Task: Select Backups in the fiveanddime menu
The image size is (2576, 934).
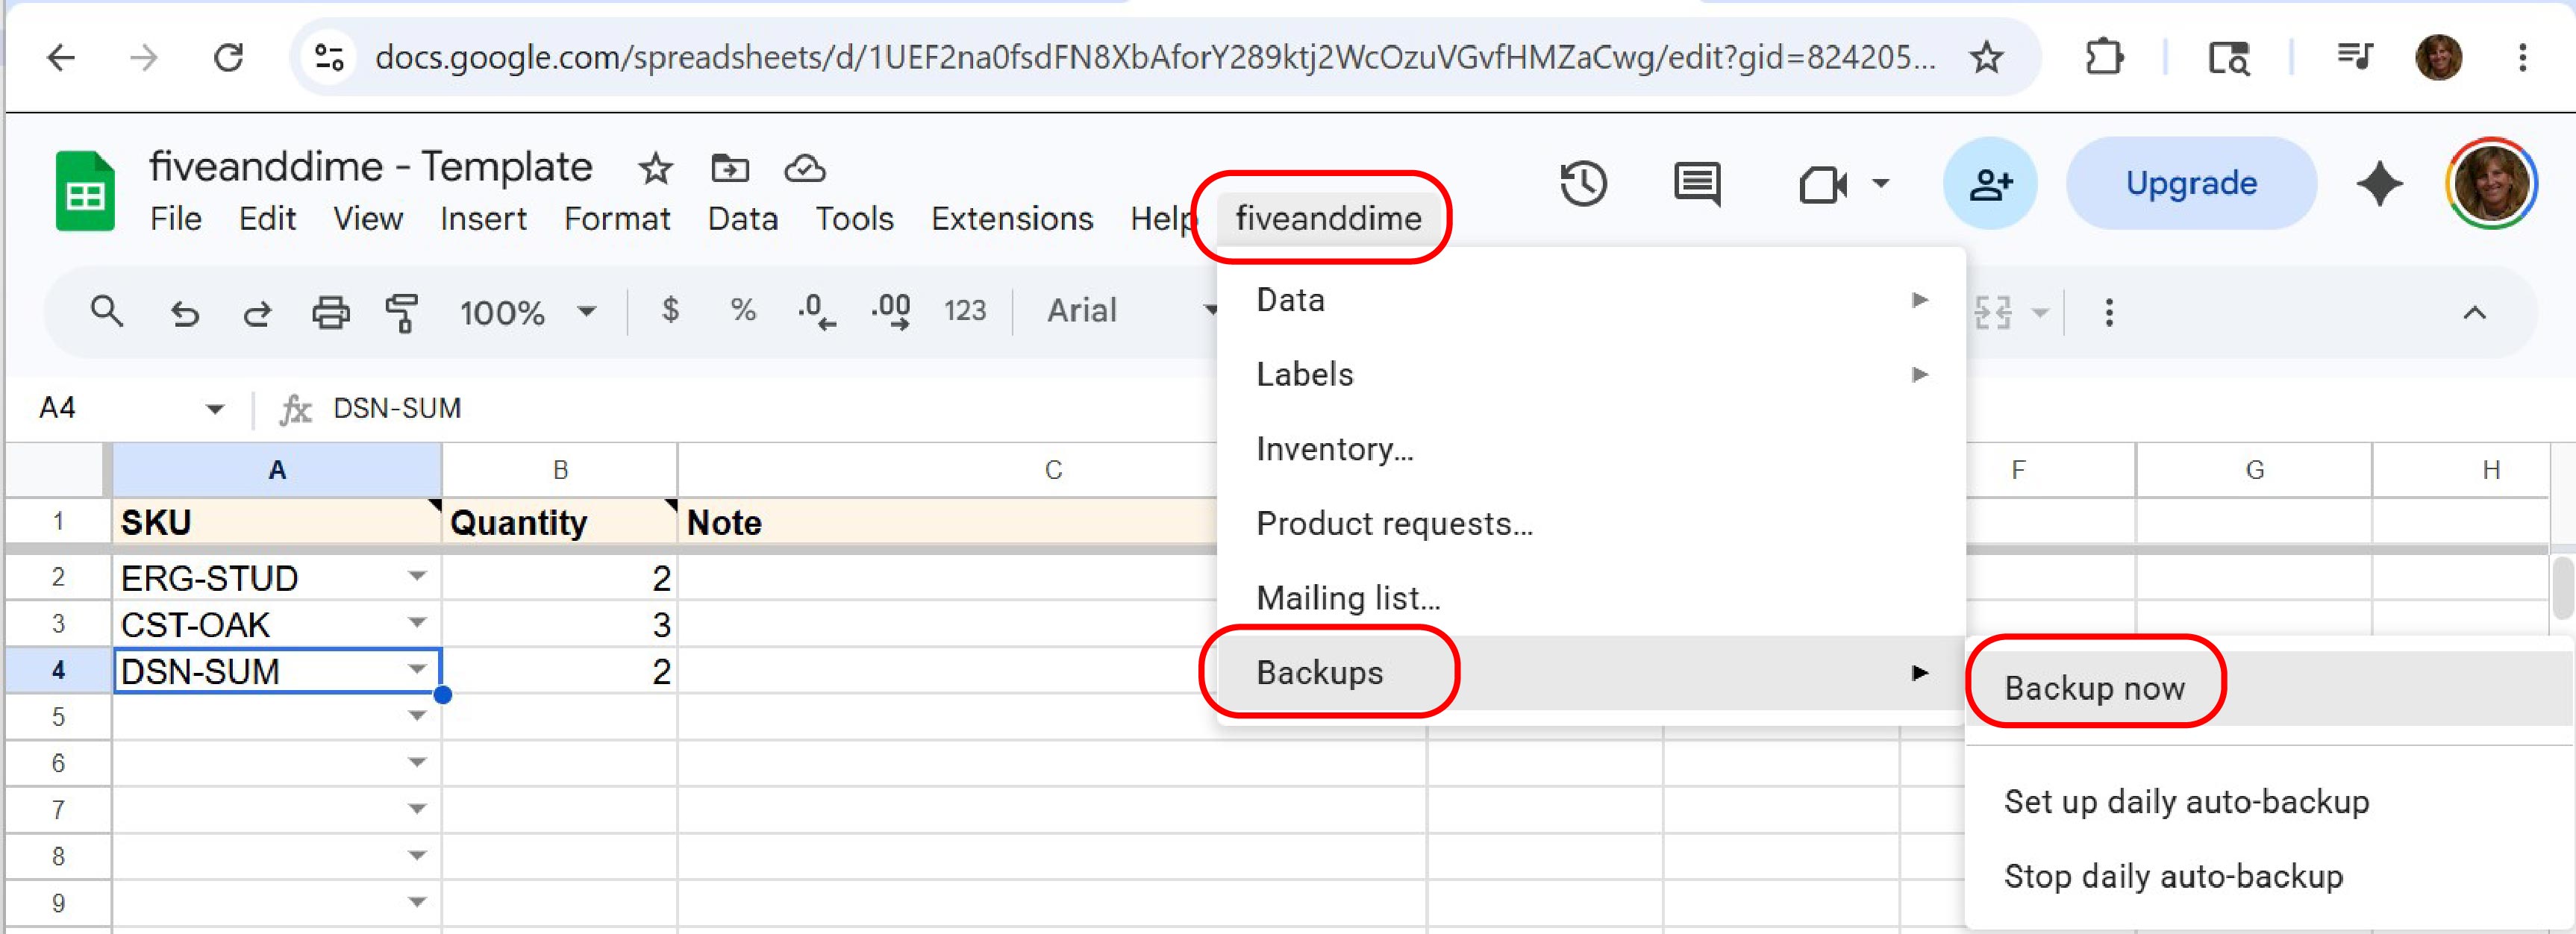Action: click(x=1591, y=673)
